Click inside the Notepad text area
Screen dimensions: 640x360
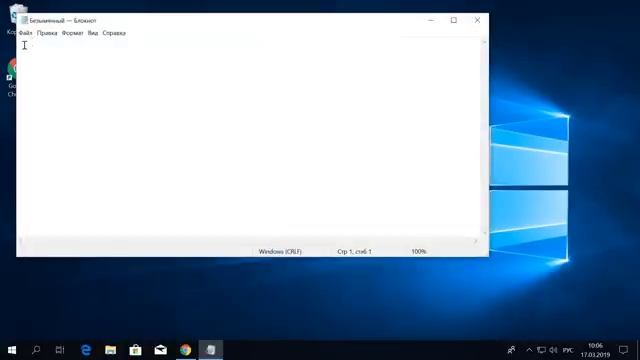(249, 137)
